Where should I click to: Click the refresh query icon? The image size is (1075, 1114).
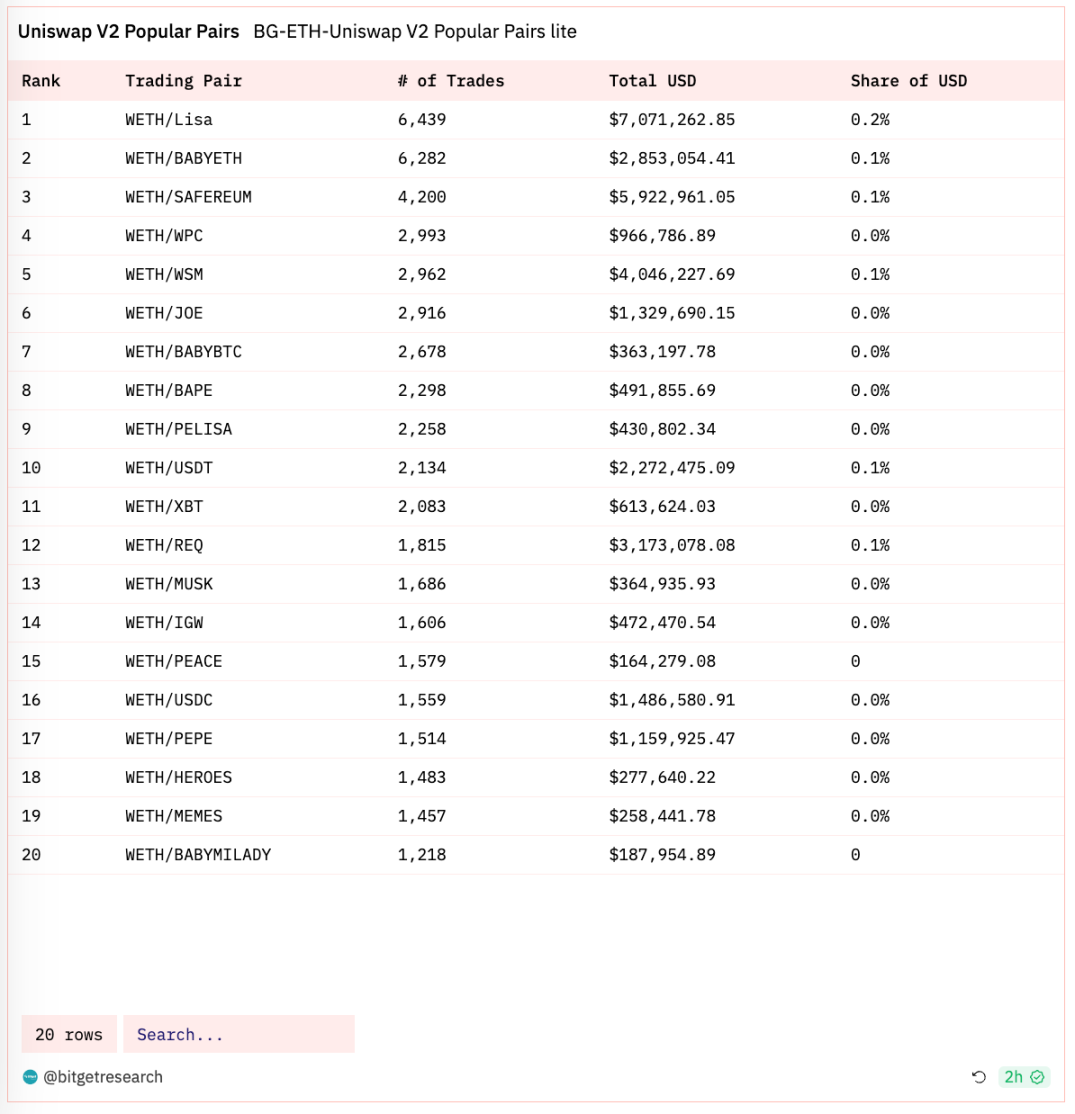click(x=979, y=1077)
